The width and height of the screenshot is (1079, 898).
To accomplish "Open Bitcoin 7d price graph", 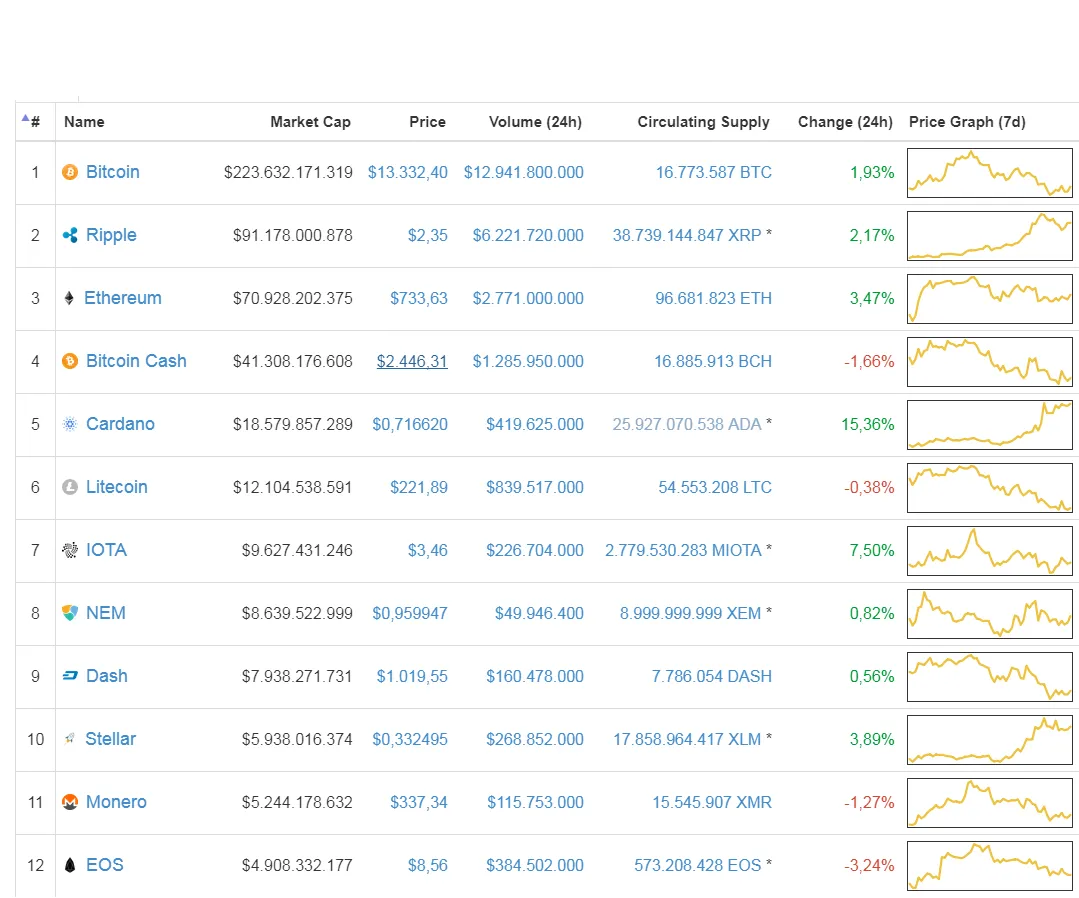I will coord(990,173).
